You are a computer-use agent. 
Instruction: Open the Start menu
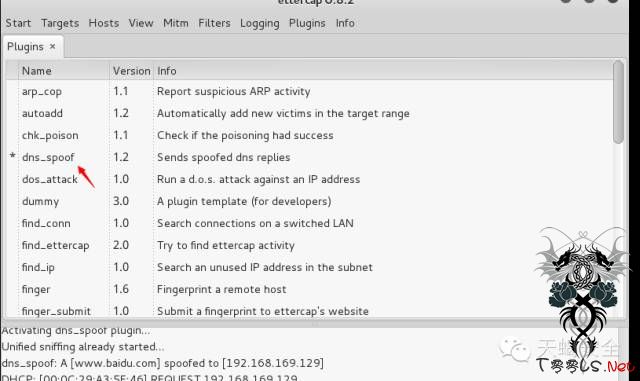18,23
